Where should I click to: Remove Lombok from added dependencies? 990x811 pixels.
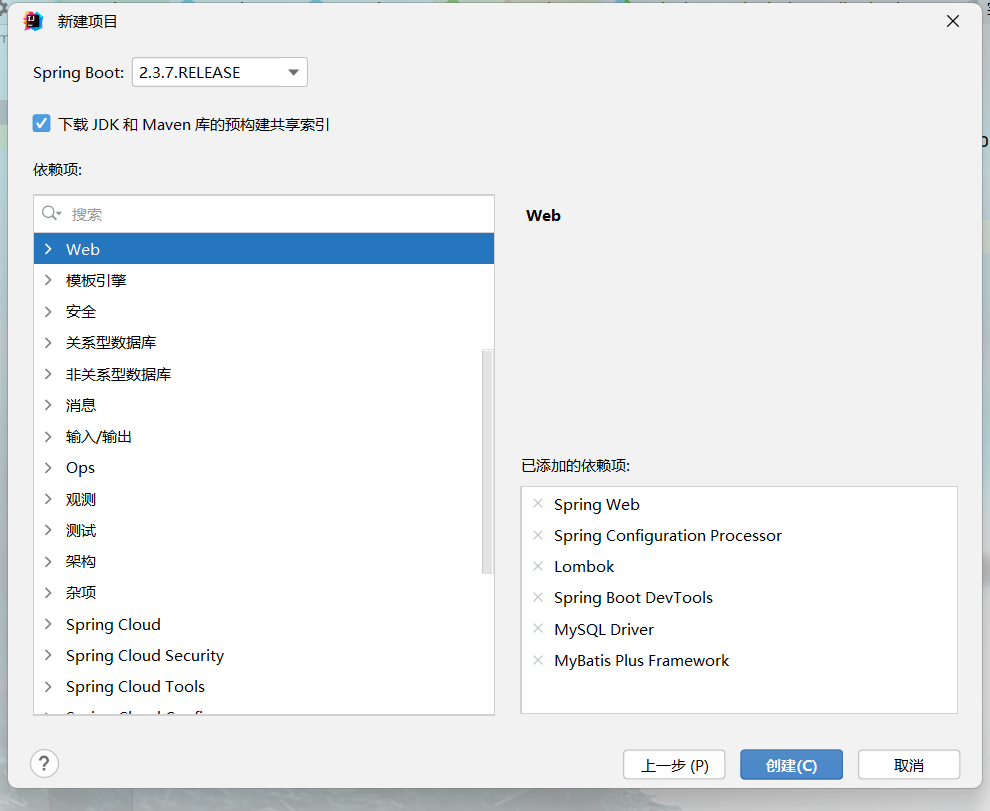(538, 566)
